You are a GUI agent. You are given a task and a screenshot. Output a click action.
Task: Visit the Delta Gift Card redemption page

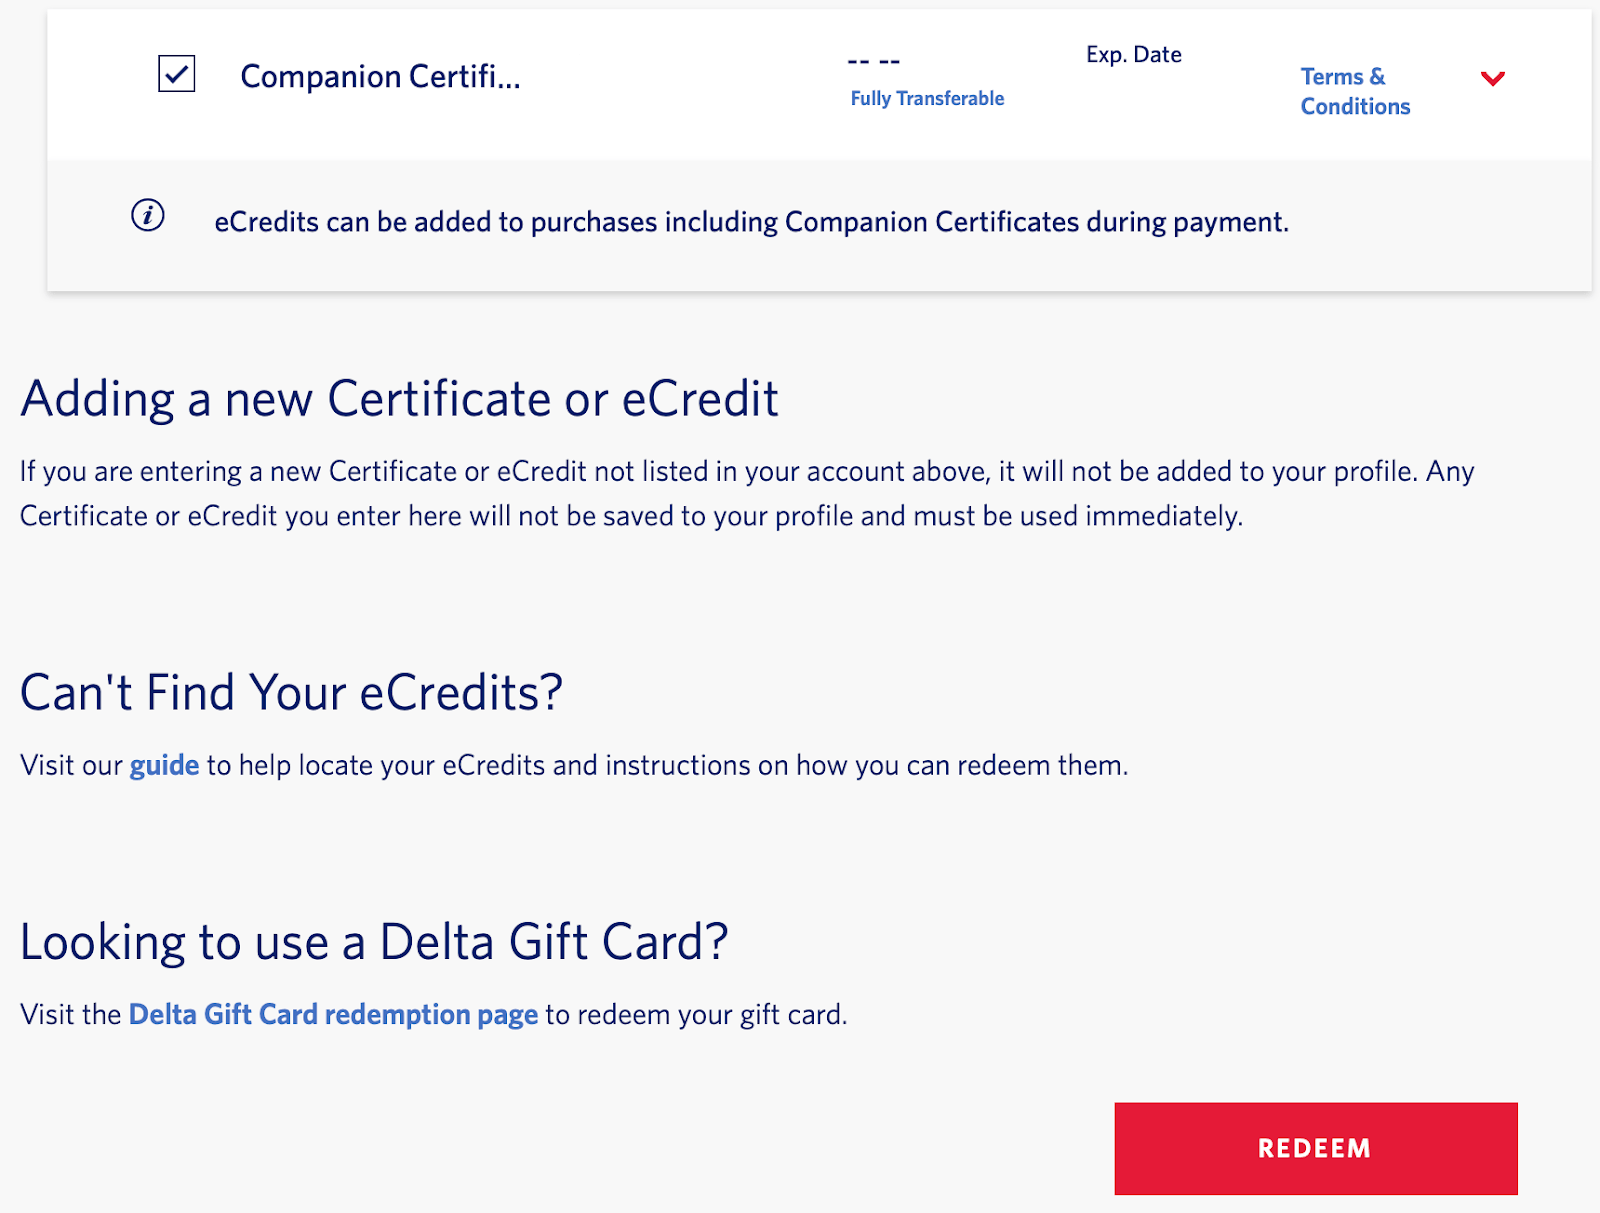pos(333,1014)
